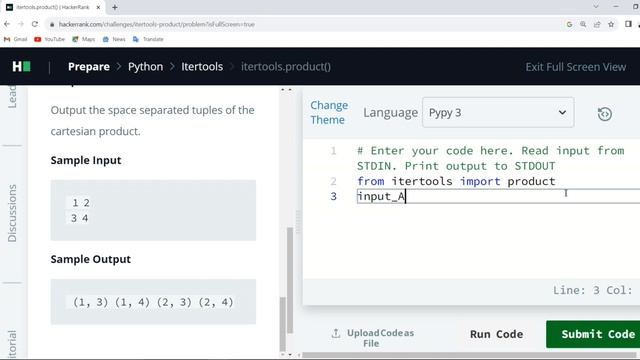The image size is (640, 360).
Task: Click itertools.product() breadcrumb item
Action: pos(286,67)
